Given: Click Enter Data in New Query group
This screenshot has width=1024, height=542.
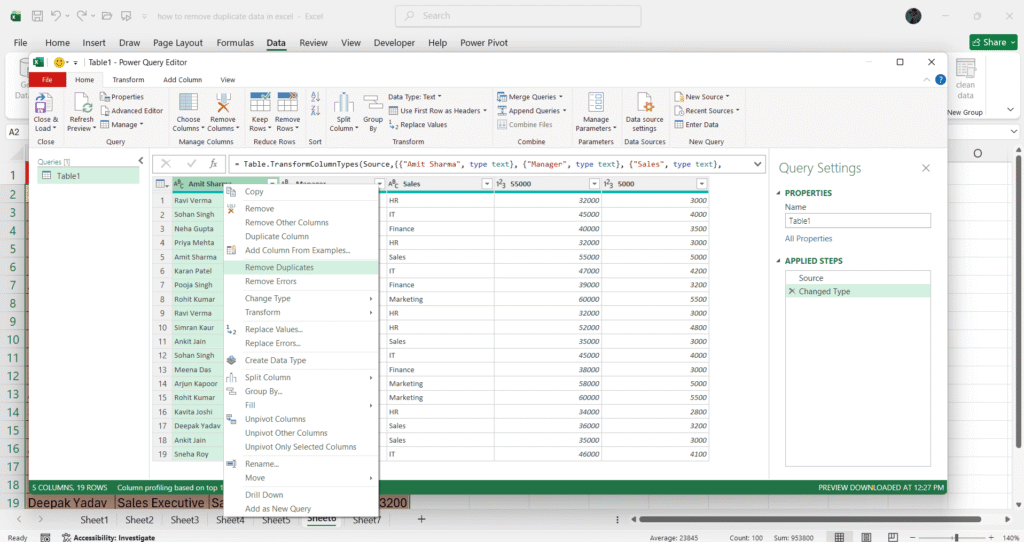Looking at the screenshot, I should 696,125.
